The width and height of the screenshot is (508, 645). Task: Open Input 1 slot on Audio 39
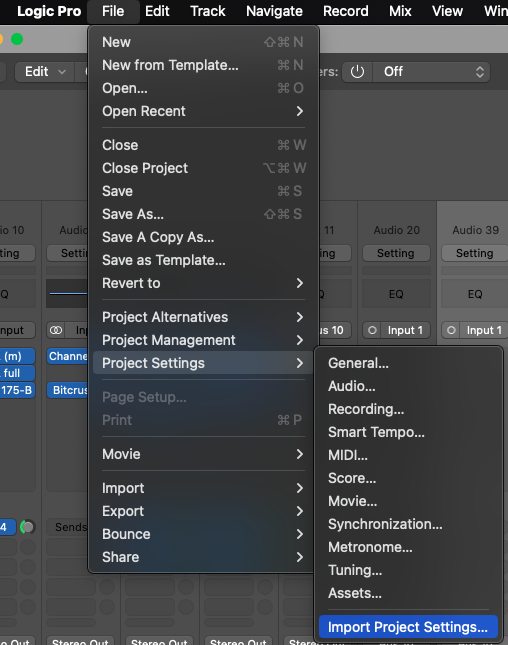click(x=485, y=330)
